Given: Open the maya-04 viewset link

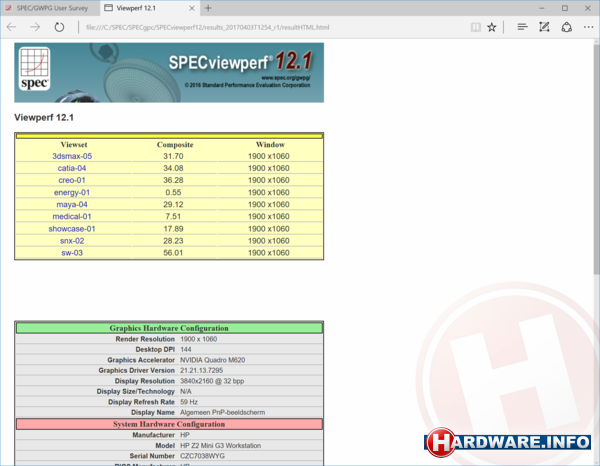Looking at the screenshot, I should 72,205.
